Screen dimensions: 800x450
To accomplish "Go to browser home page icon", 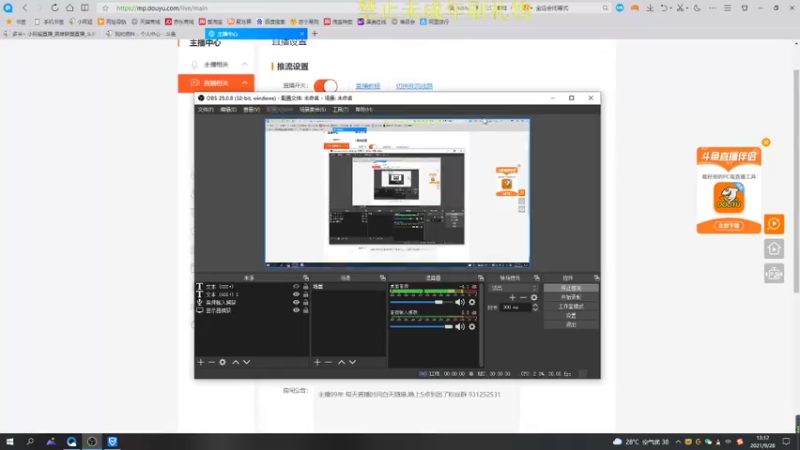I will 69,8.
